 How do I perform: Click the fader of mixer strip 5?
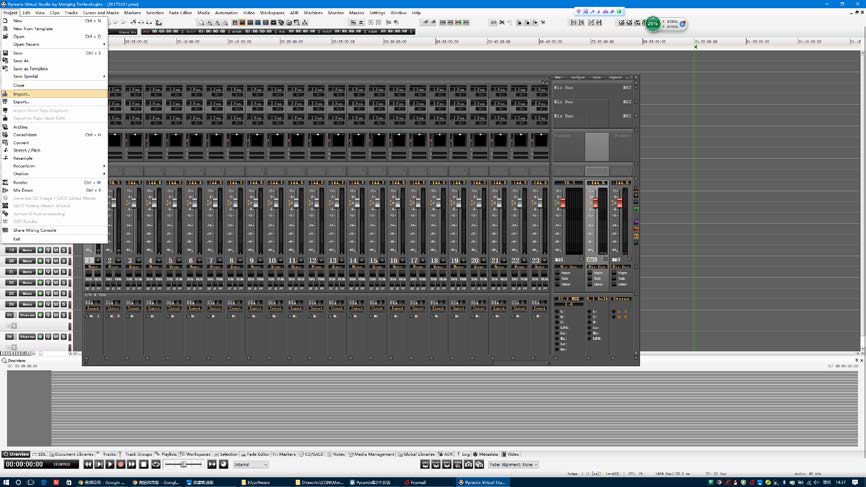(174, 203)
